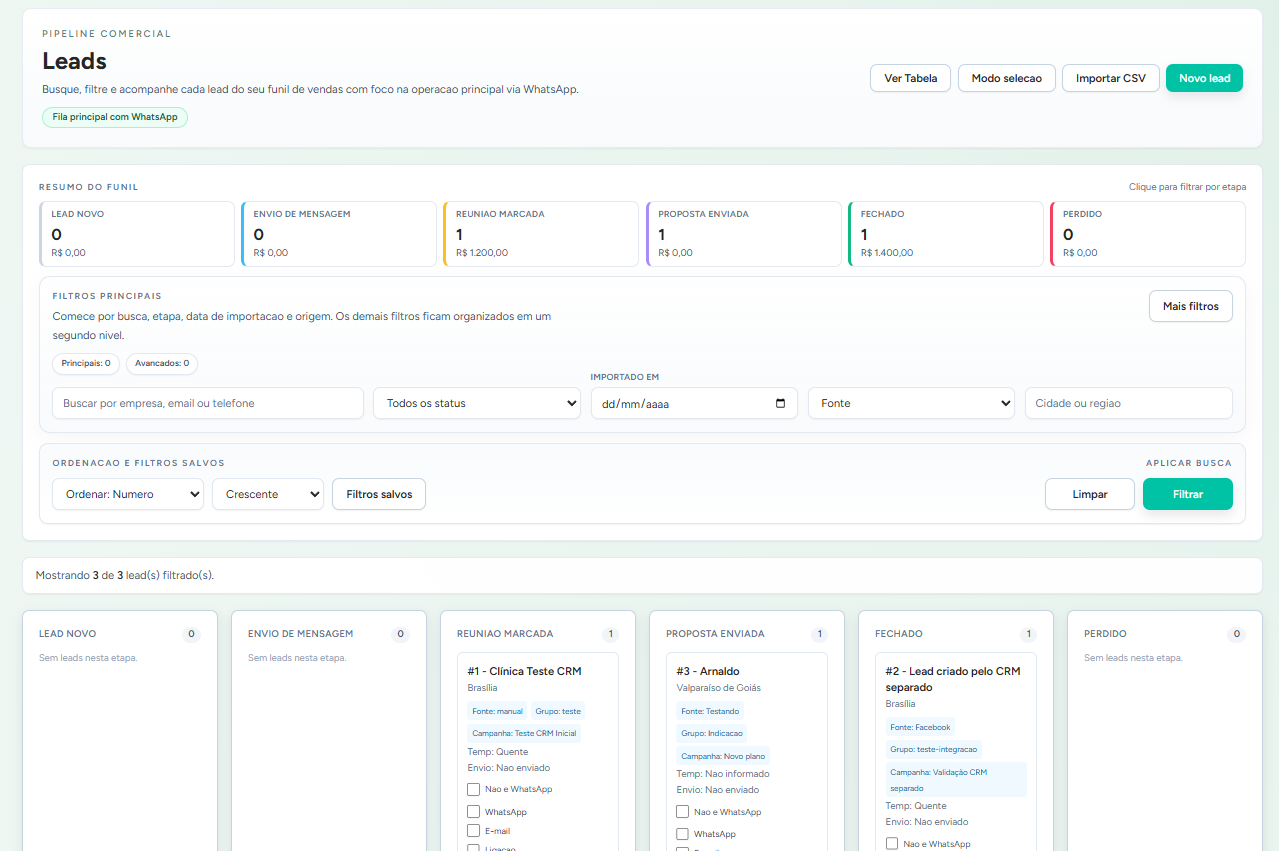The image size is (1279, 851).
Task: Click the 'Campanha: Validação CRM separado' tag
Action: [956, 780]
